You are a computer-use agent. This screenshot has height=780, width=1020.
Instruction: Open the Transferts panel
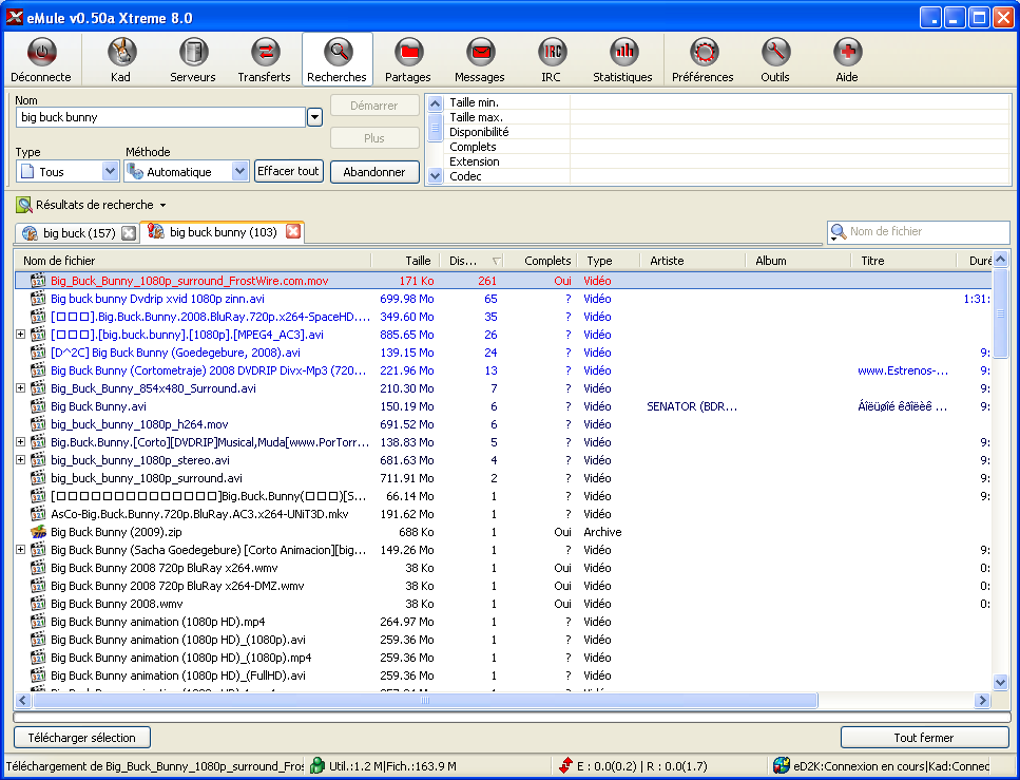[x=264, y=59]
